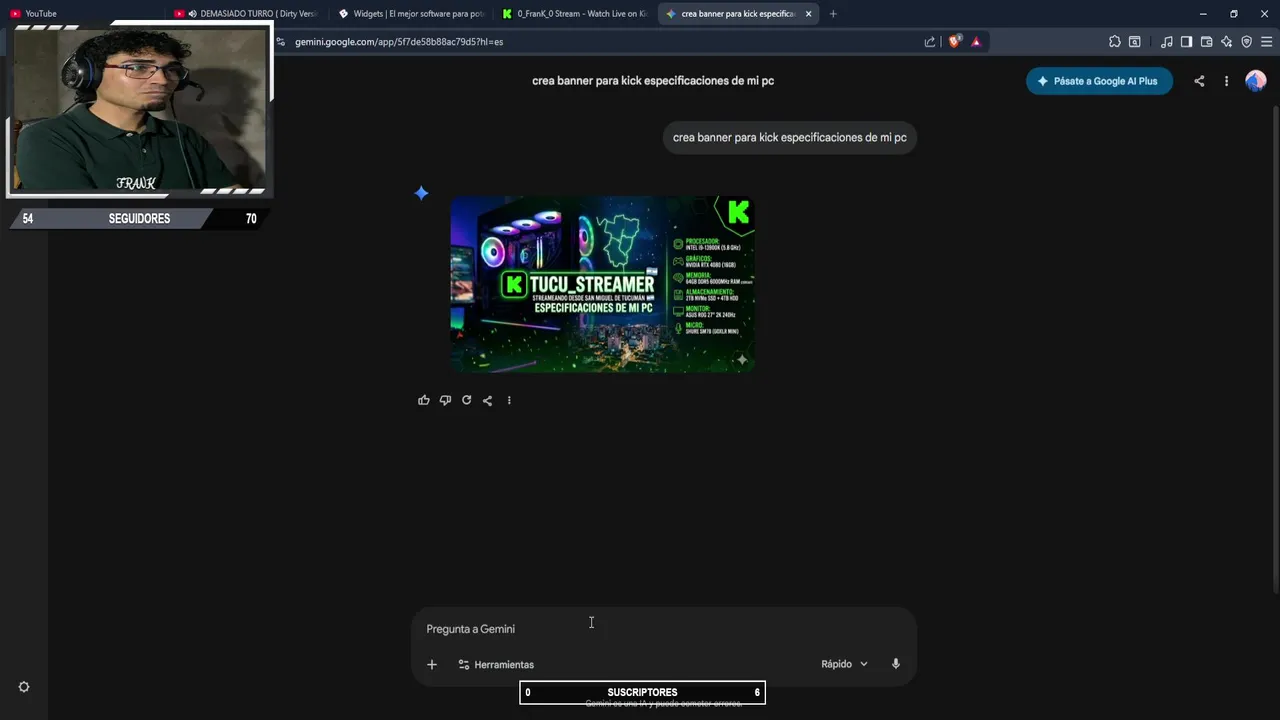This screenshot has height=720, width=1280.
Task: Switch to the YouTube tab
Action: tap(82, 14)
